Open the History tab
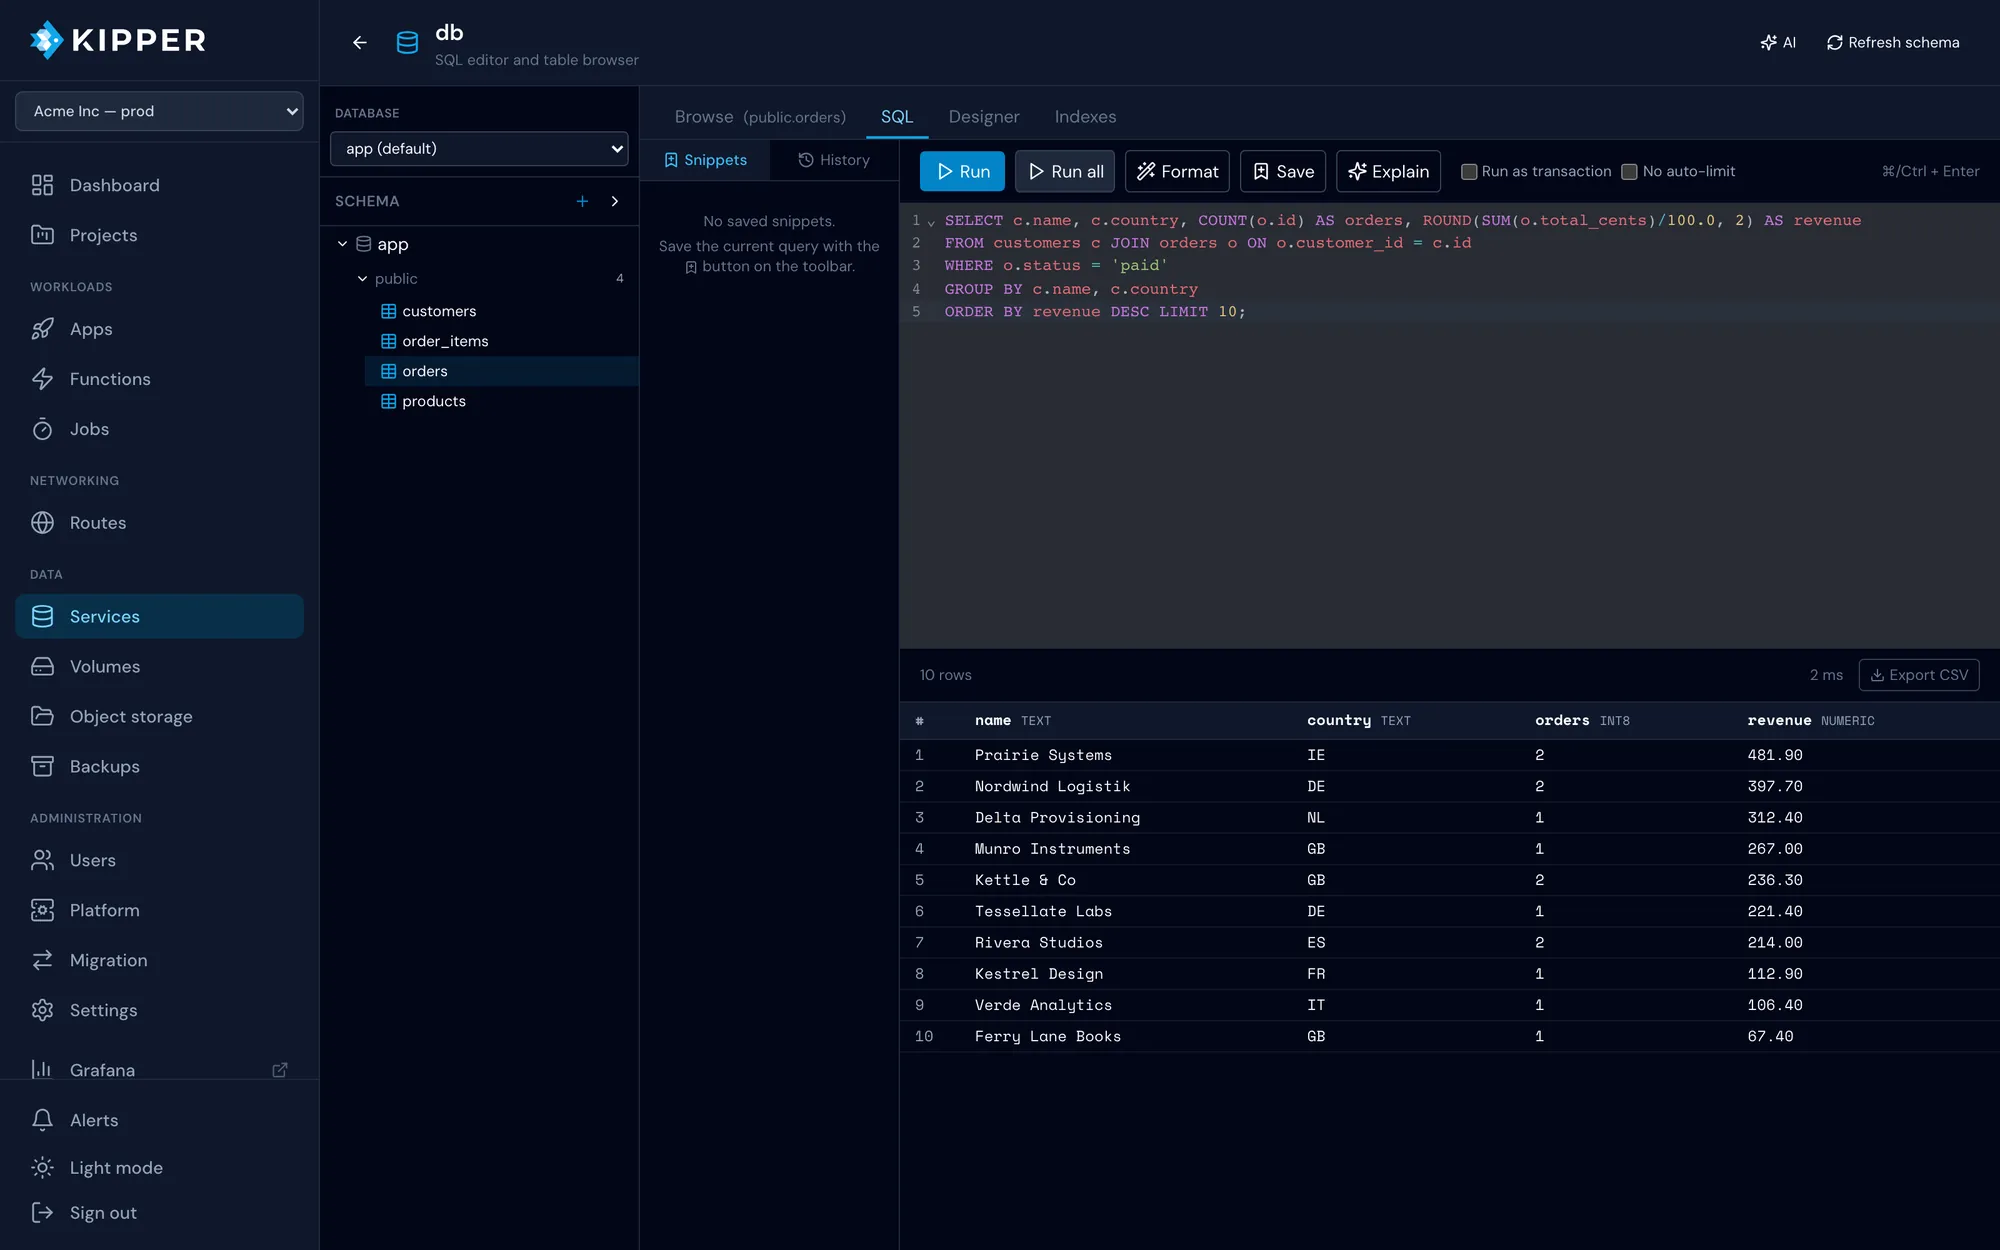Viewport: 2000px width, 1250px height. point(834,160)
